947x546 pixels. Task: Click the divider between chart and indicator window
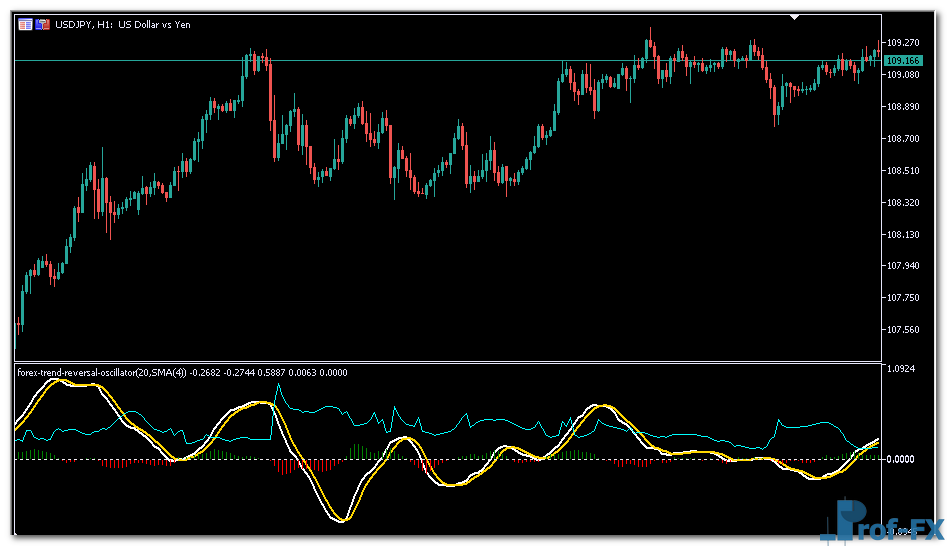pos(448,362)
